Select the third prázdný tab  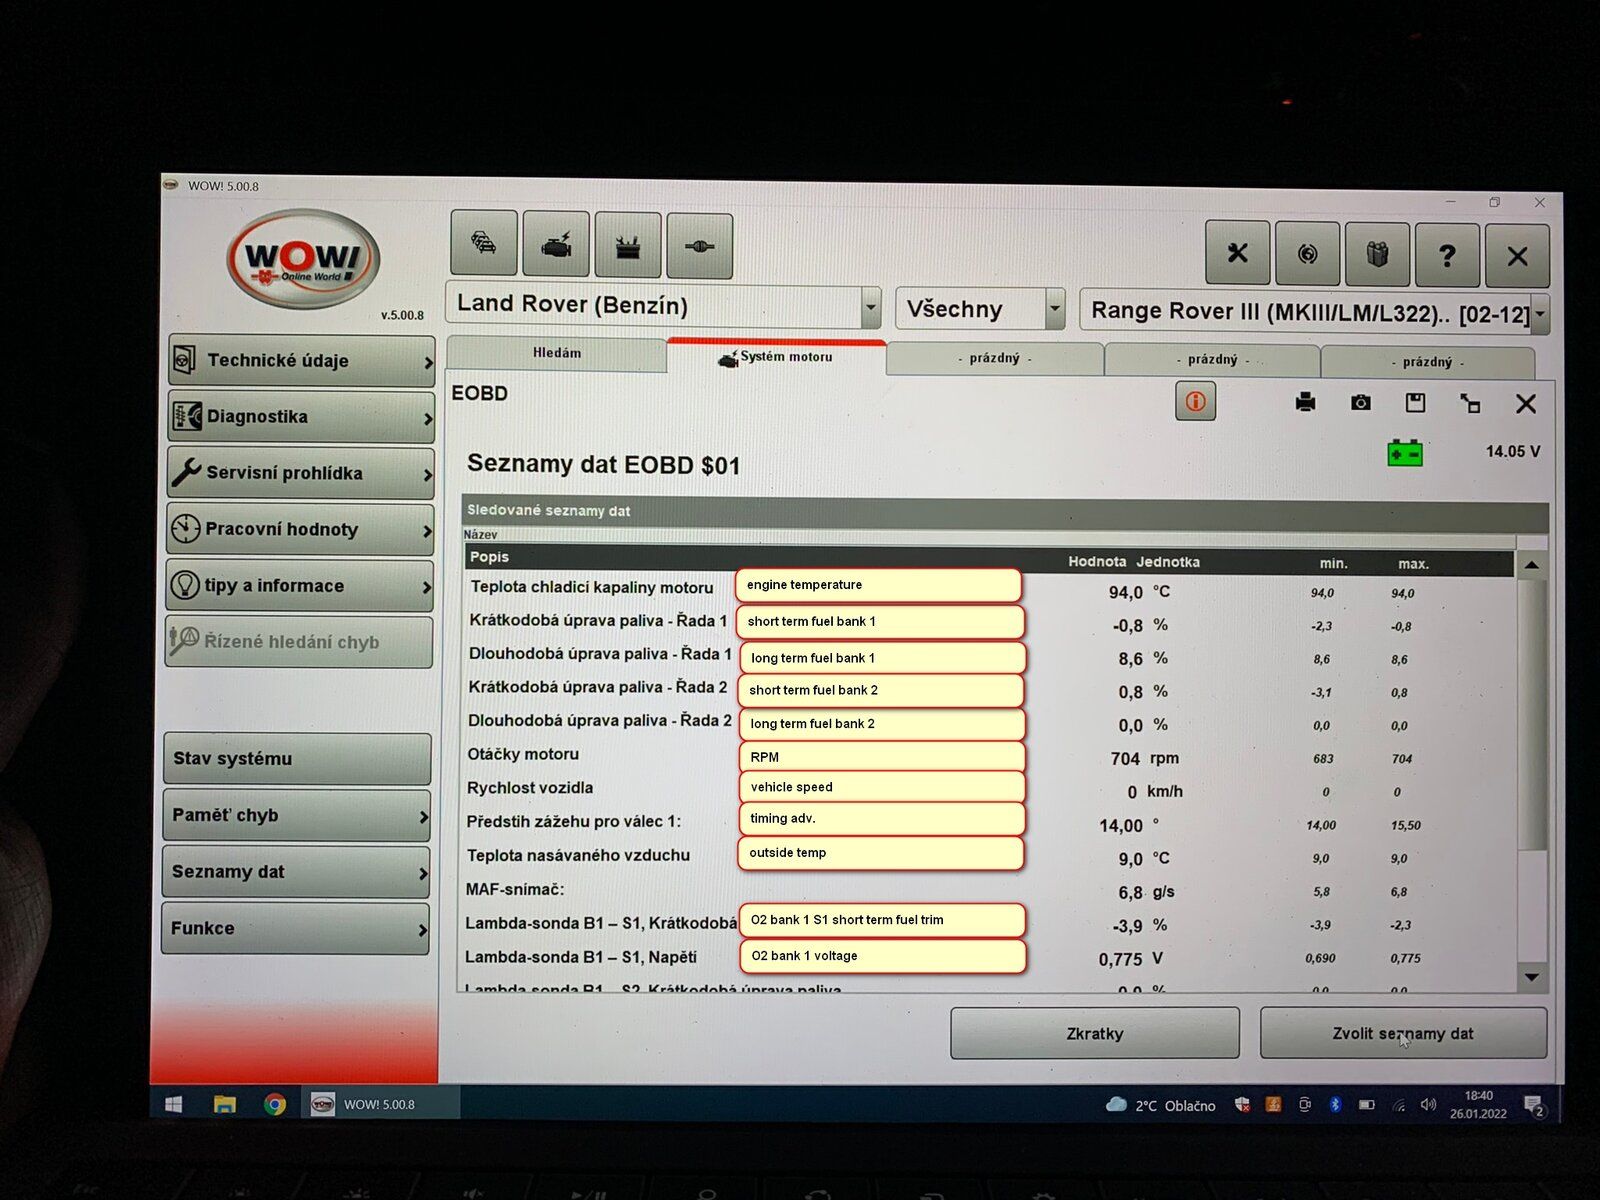click(x=1427, y=362)
